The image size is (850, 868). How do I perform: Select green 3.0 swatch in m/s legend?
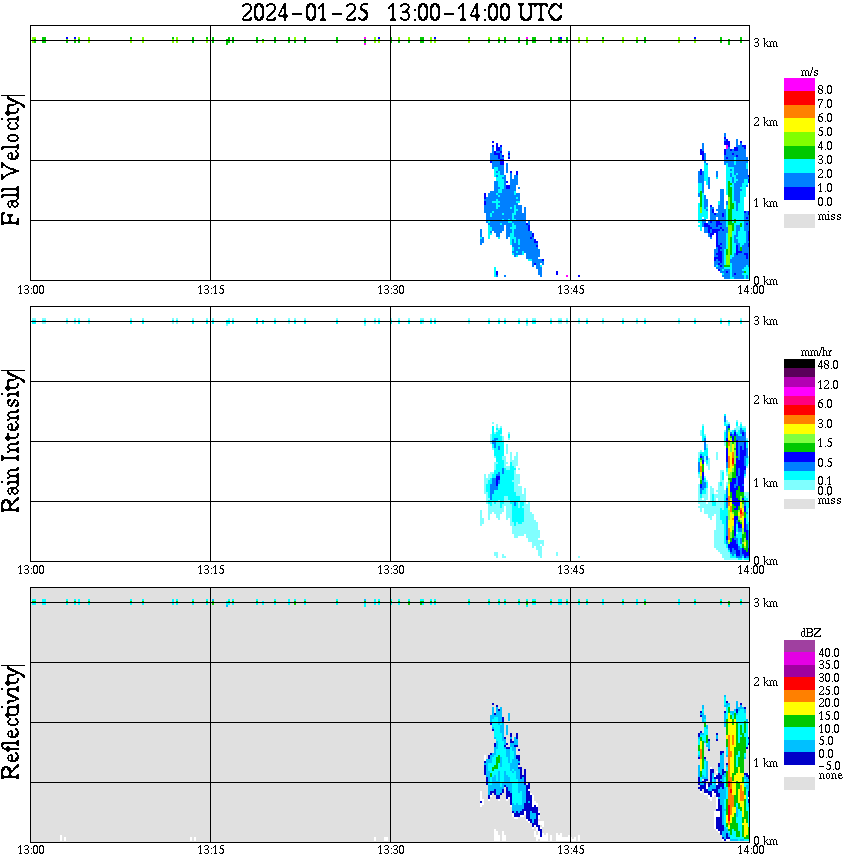click(799, 153)
